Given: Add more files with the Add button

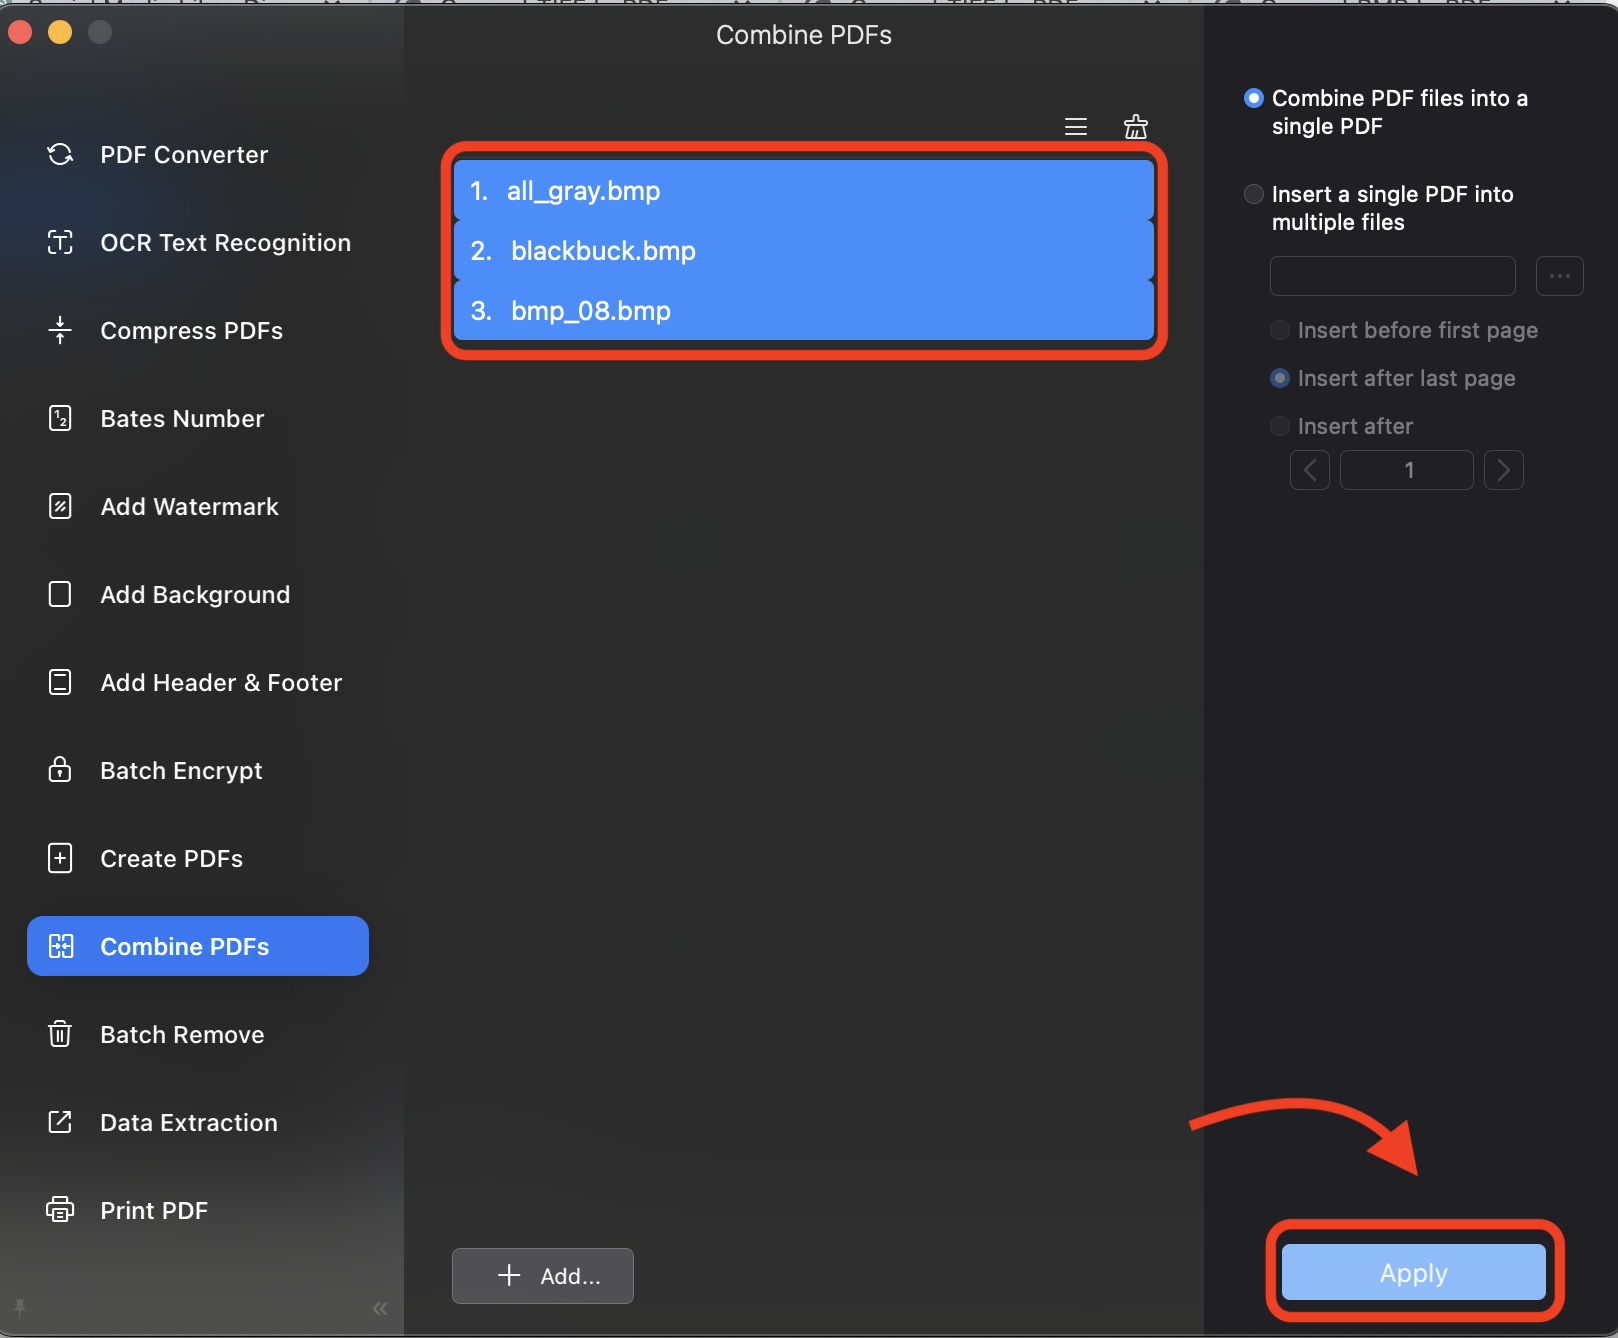Looking at the screenshot, I should click(x=542, y=1276).
